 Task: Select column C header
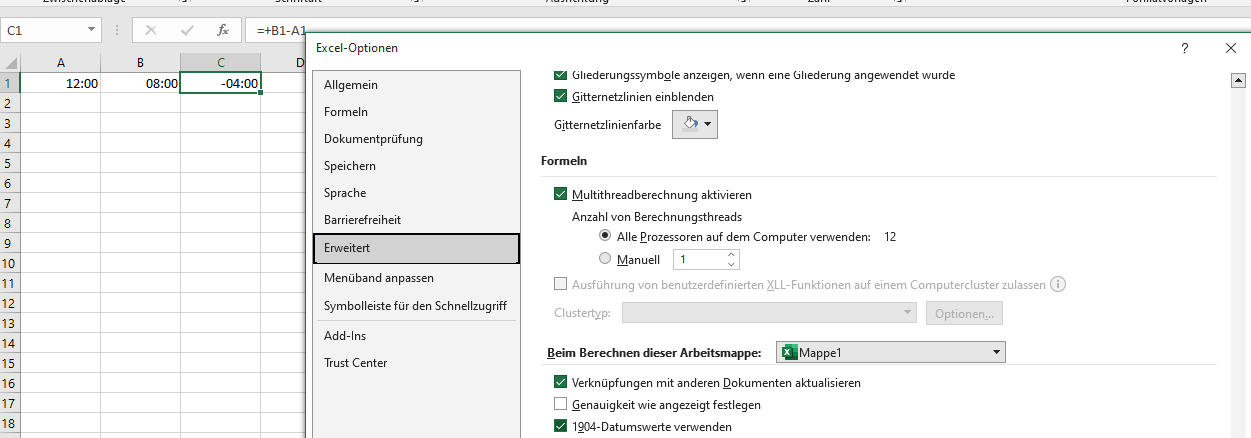click(x=221, y=64)
